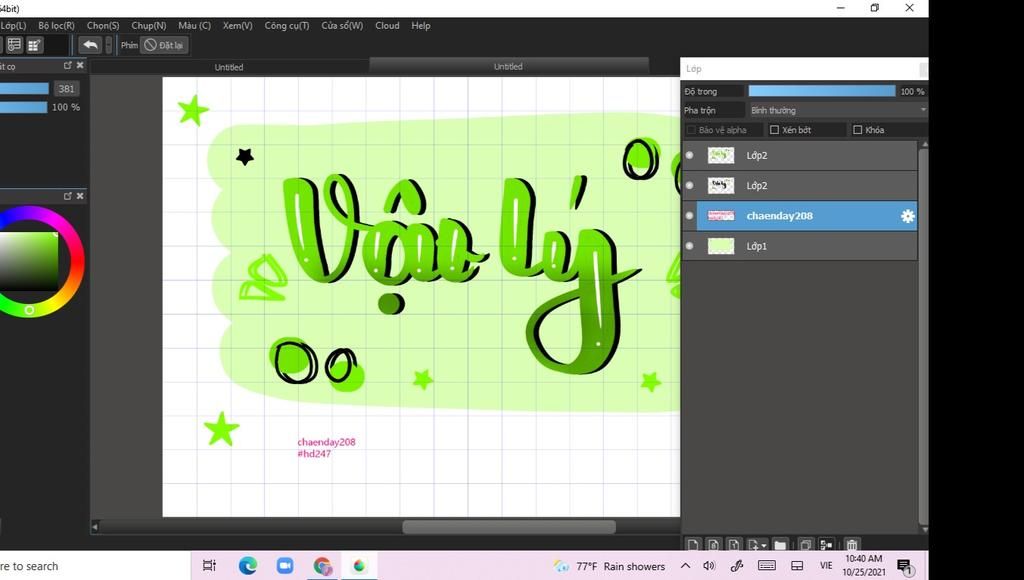Screen dimensions: 1024x580
Task: Select the top Lớp2 layer thumbnail
Action: [x=721, y=155]
